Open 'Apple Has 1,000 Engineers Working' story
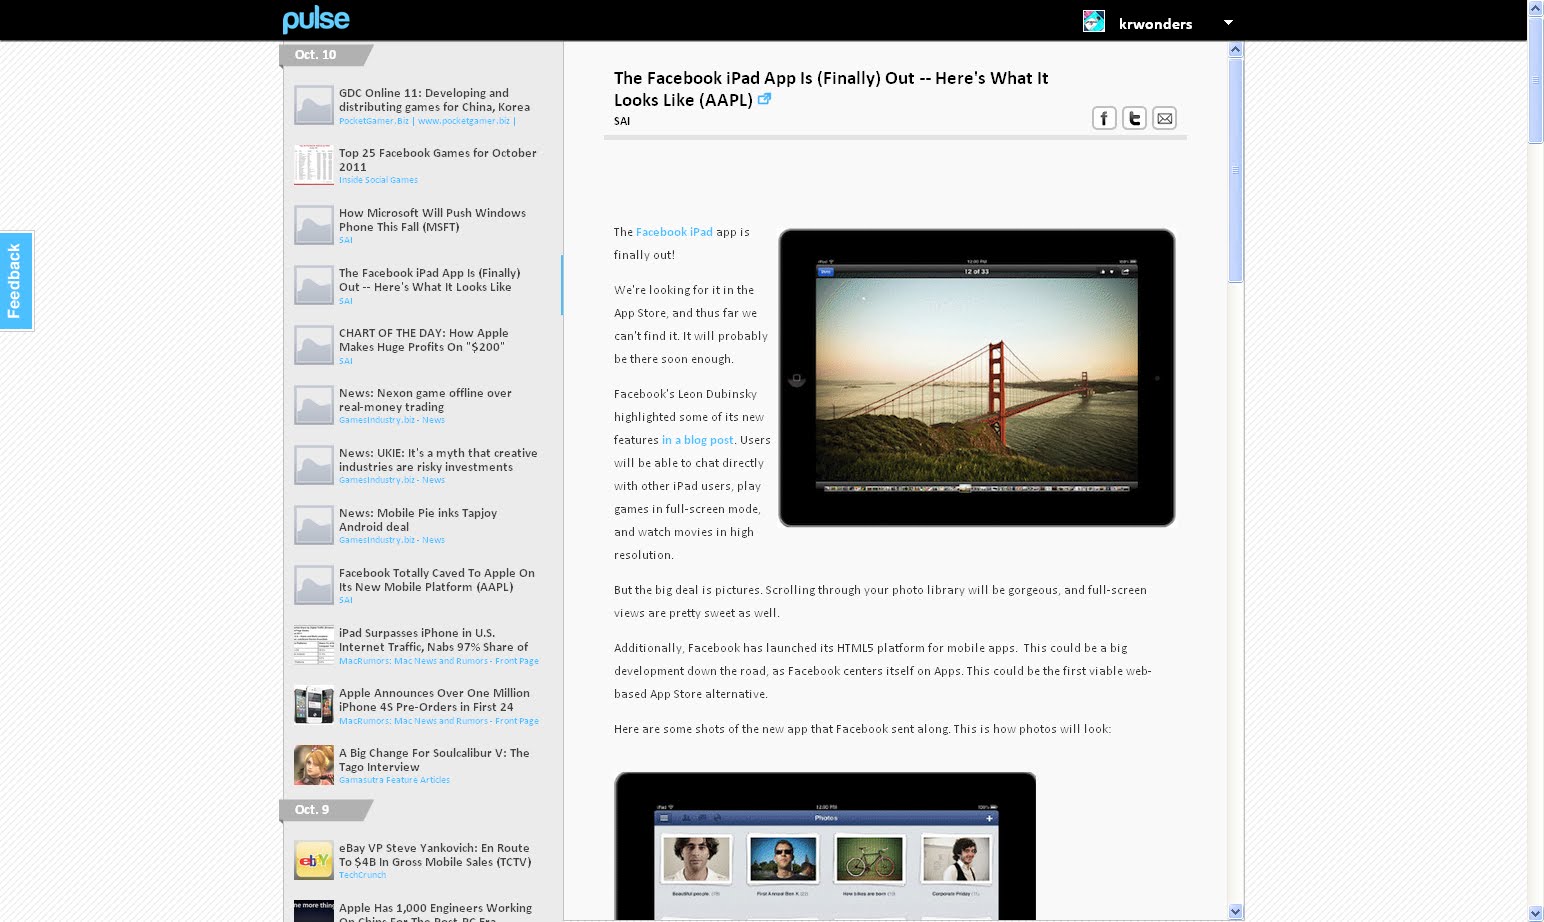This screenshot has height=922, width=1544. click(435, 913)
